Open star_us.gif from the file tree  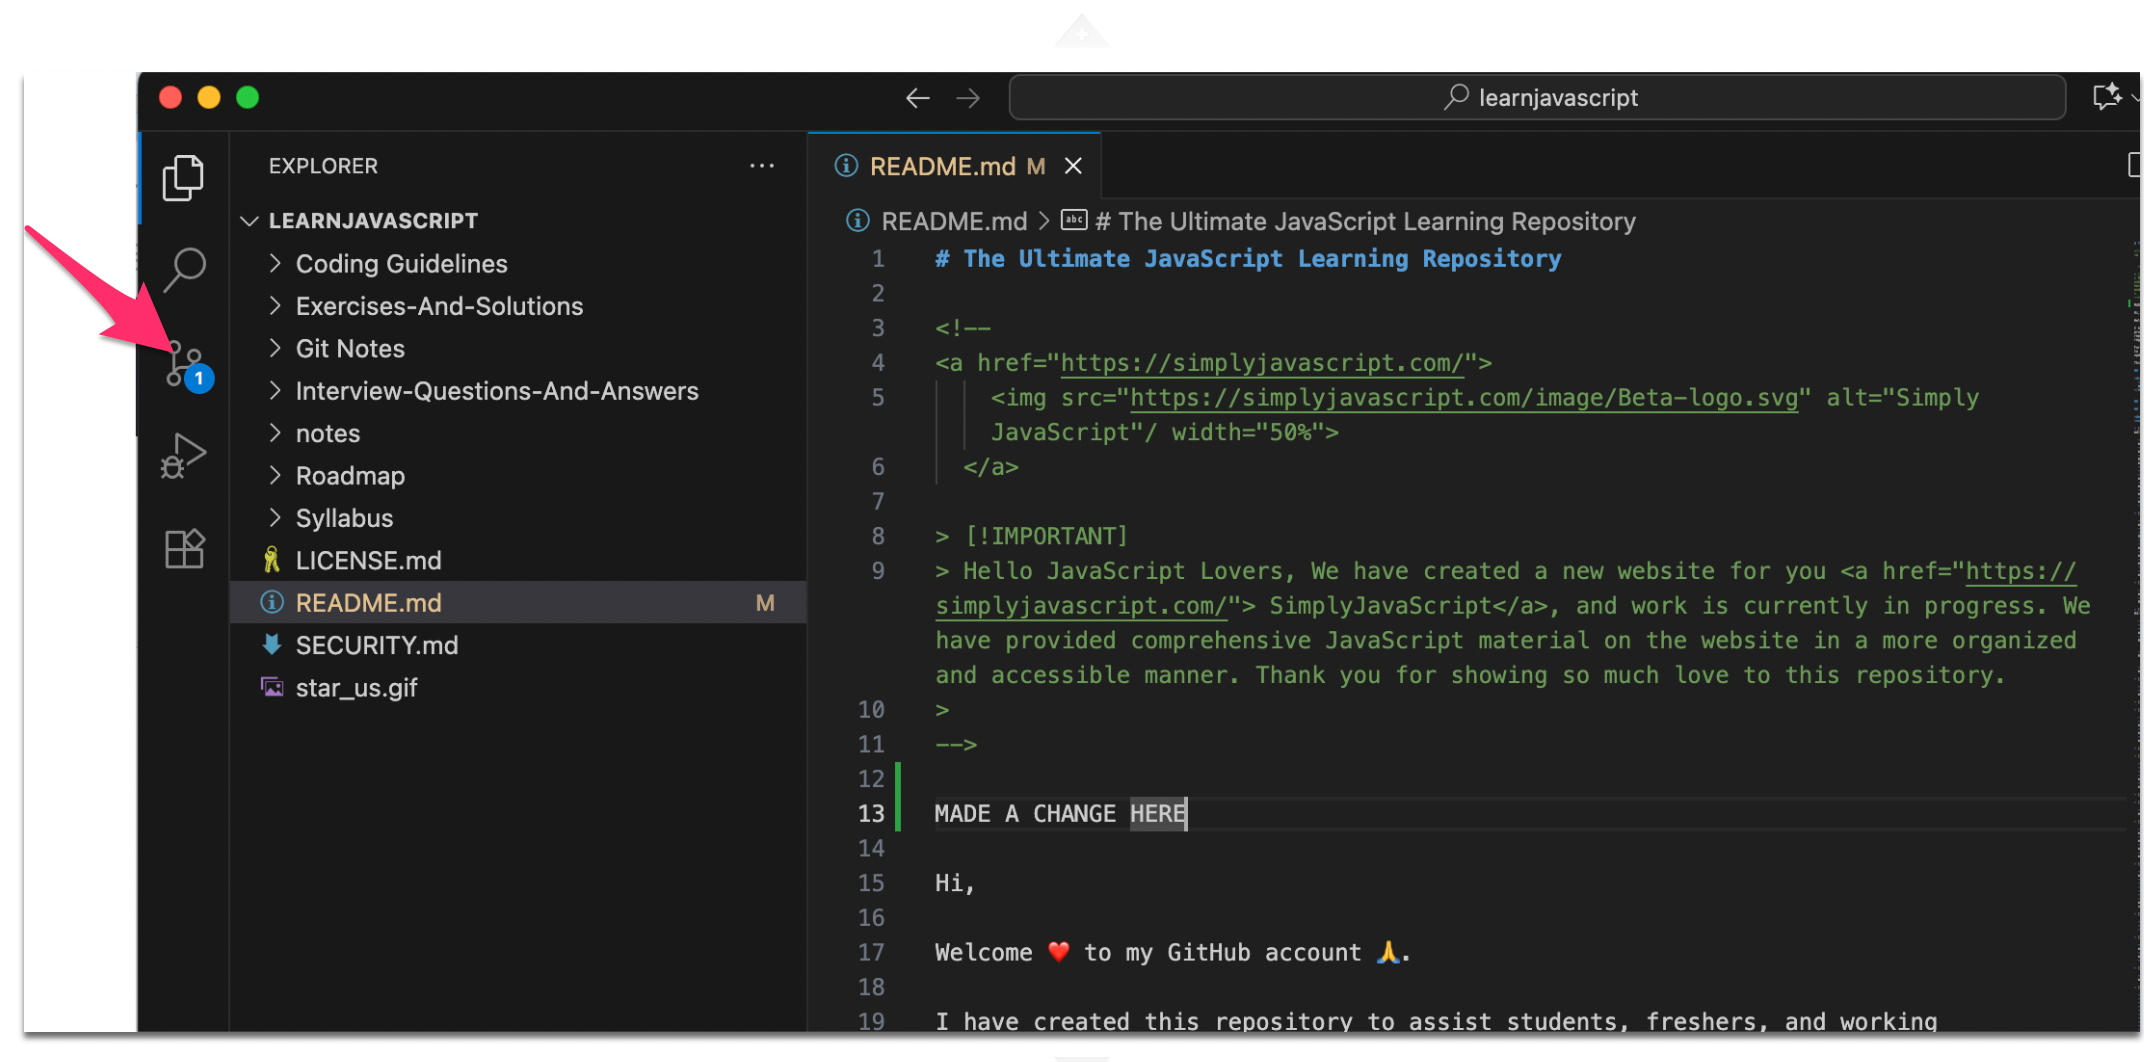pyautogui.click(x=518, y=687)
